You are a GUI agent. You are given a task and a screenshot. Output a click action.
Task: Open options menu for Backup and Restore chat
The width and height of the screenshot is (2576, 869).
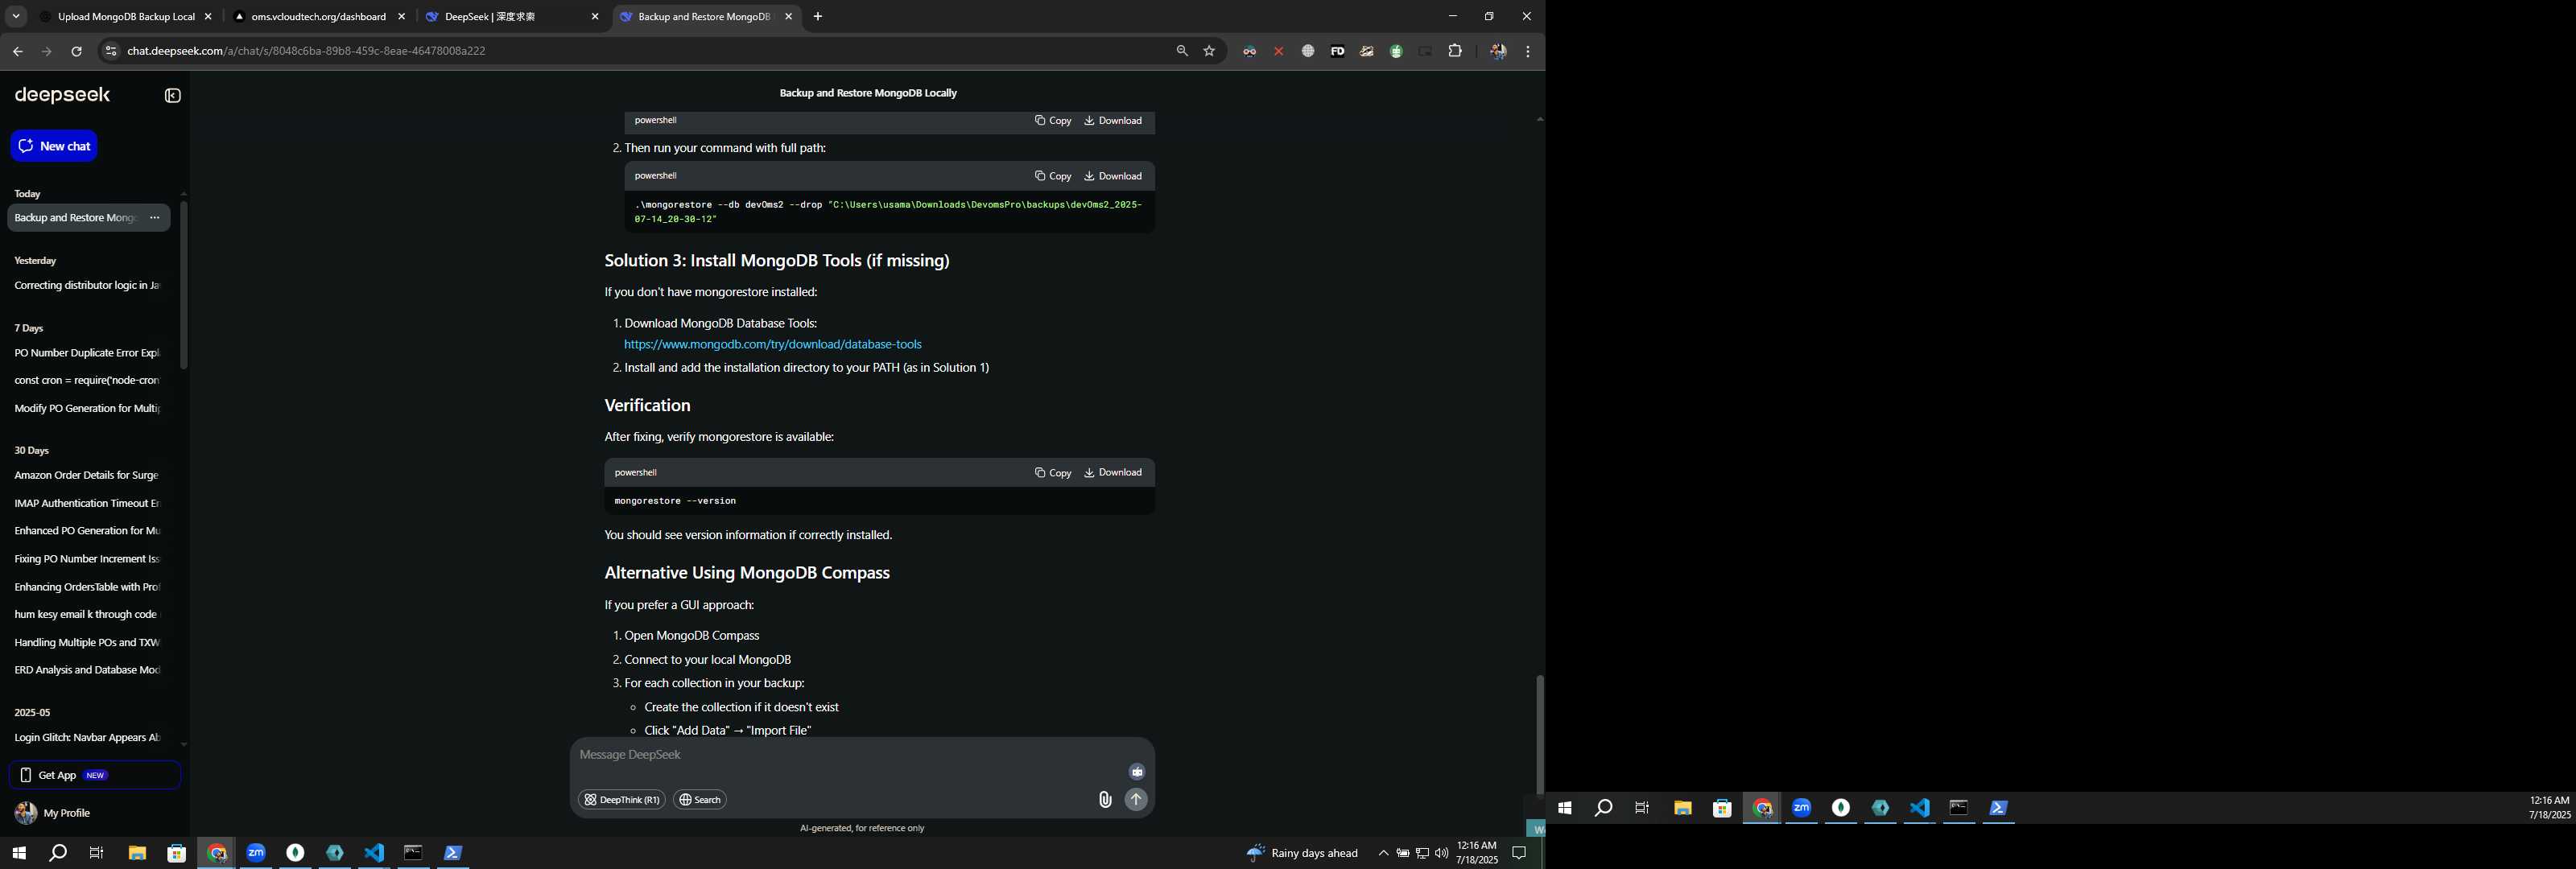[154, 218]
